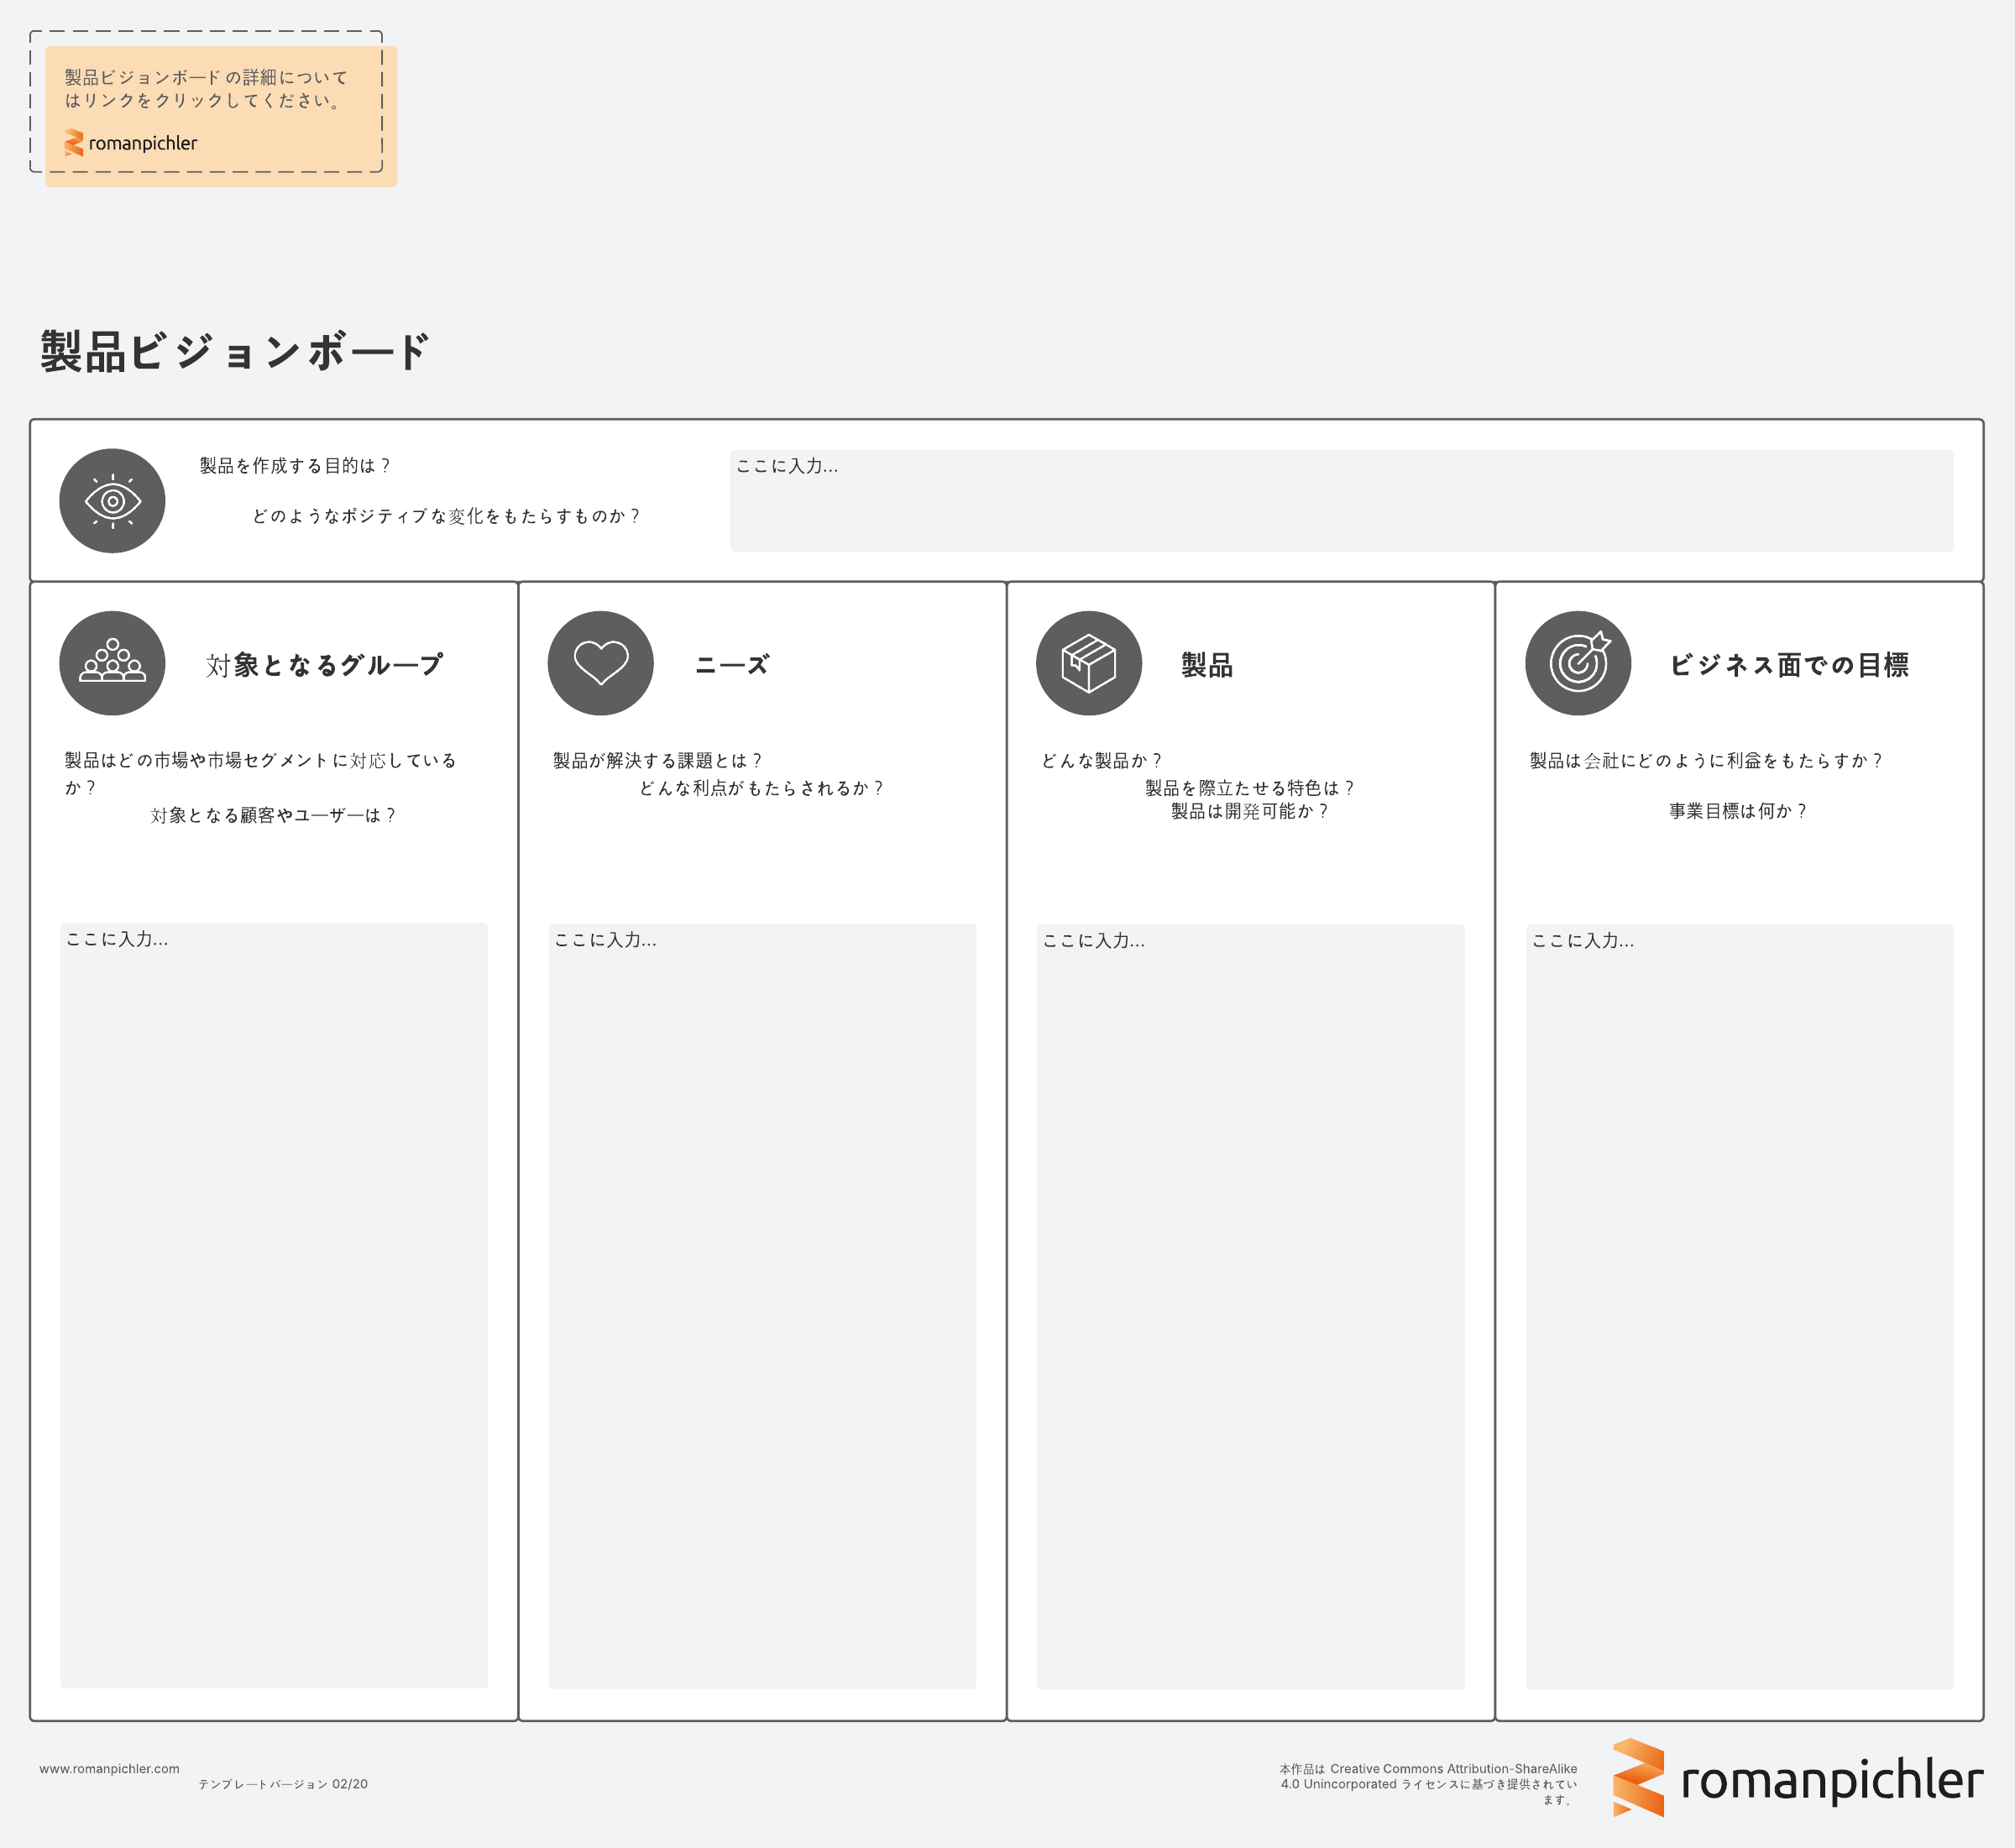The image size is (2015, 1848).
Task: Select the ビジネス面での目標 heading
Action: pyautogui.click(x=1788, y=665)
